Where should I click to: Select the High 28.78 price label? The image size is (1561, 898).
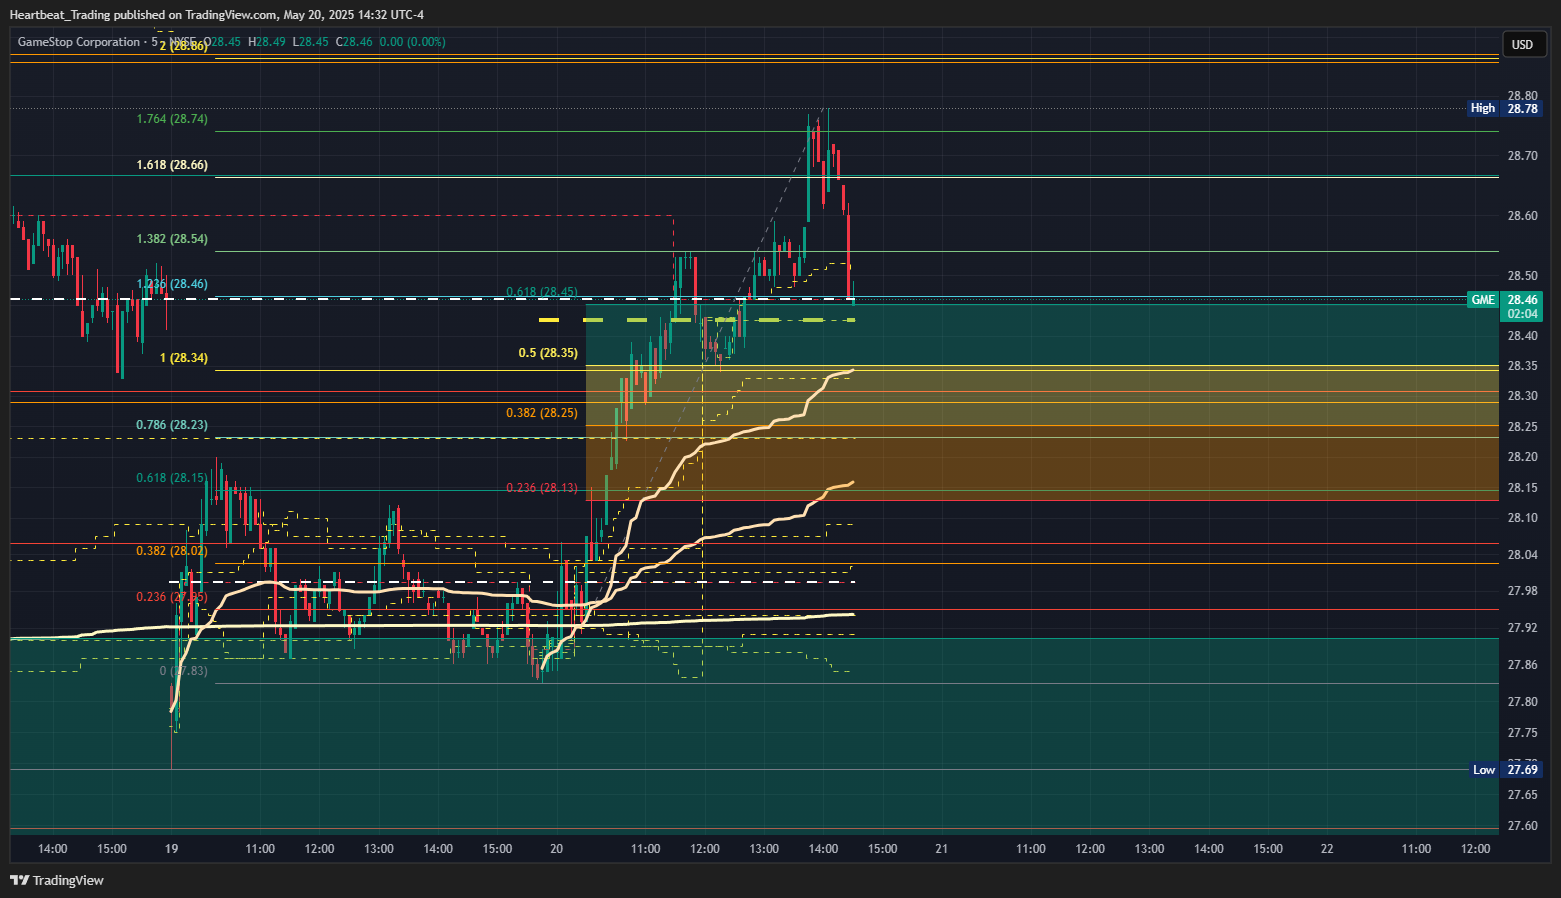tap(1506, 108)
